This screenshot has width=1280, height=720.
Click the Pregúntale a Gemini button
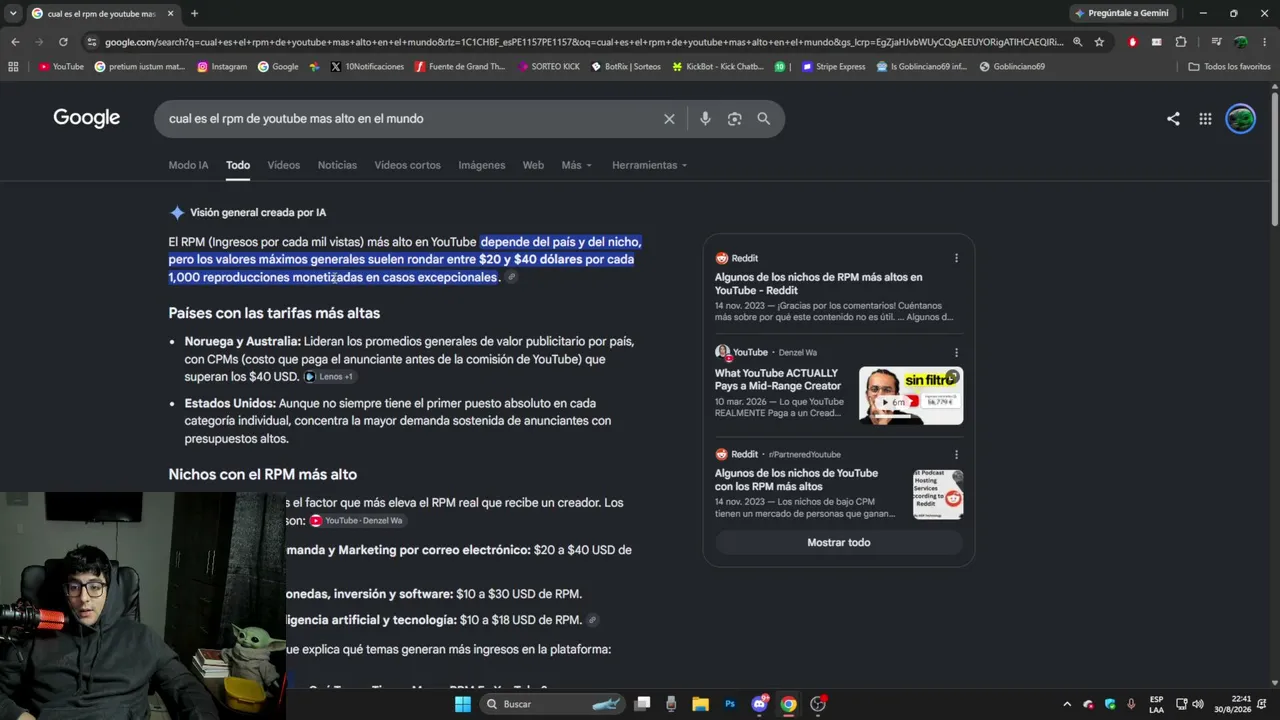pyautogui.click(x=1121, y=13)
